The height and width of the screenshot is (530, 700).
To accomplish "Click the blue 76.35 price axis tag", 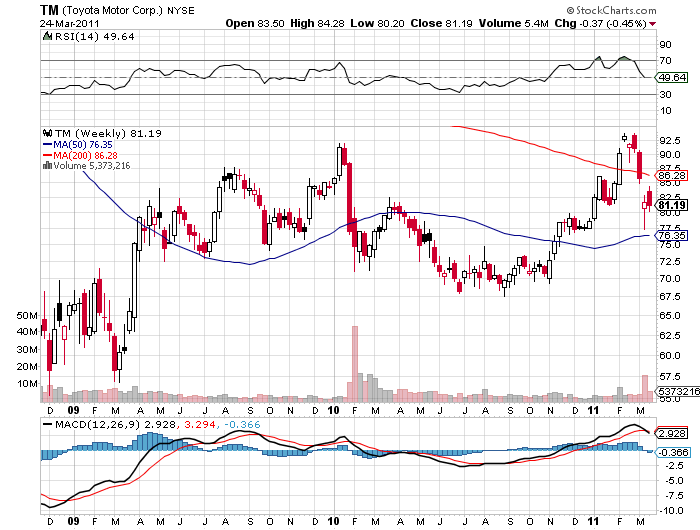I will point(672,235).
